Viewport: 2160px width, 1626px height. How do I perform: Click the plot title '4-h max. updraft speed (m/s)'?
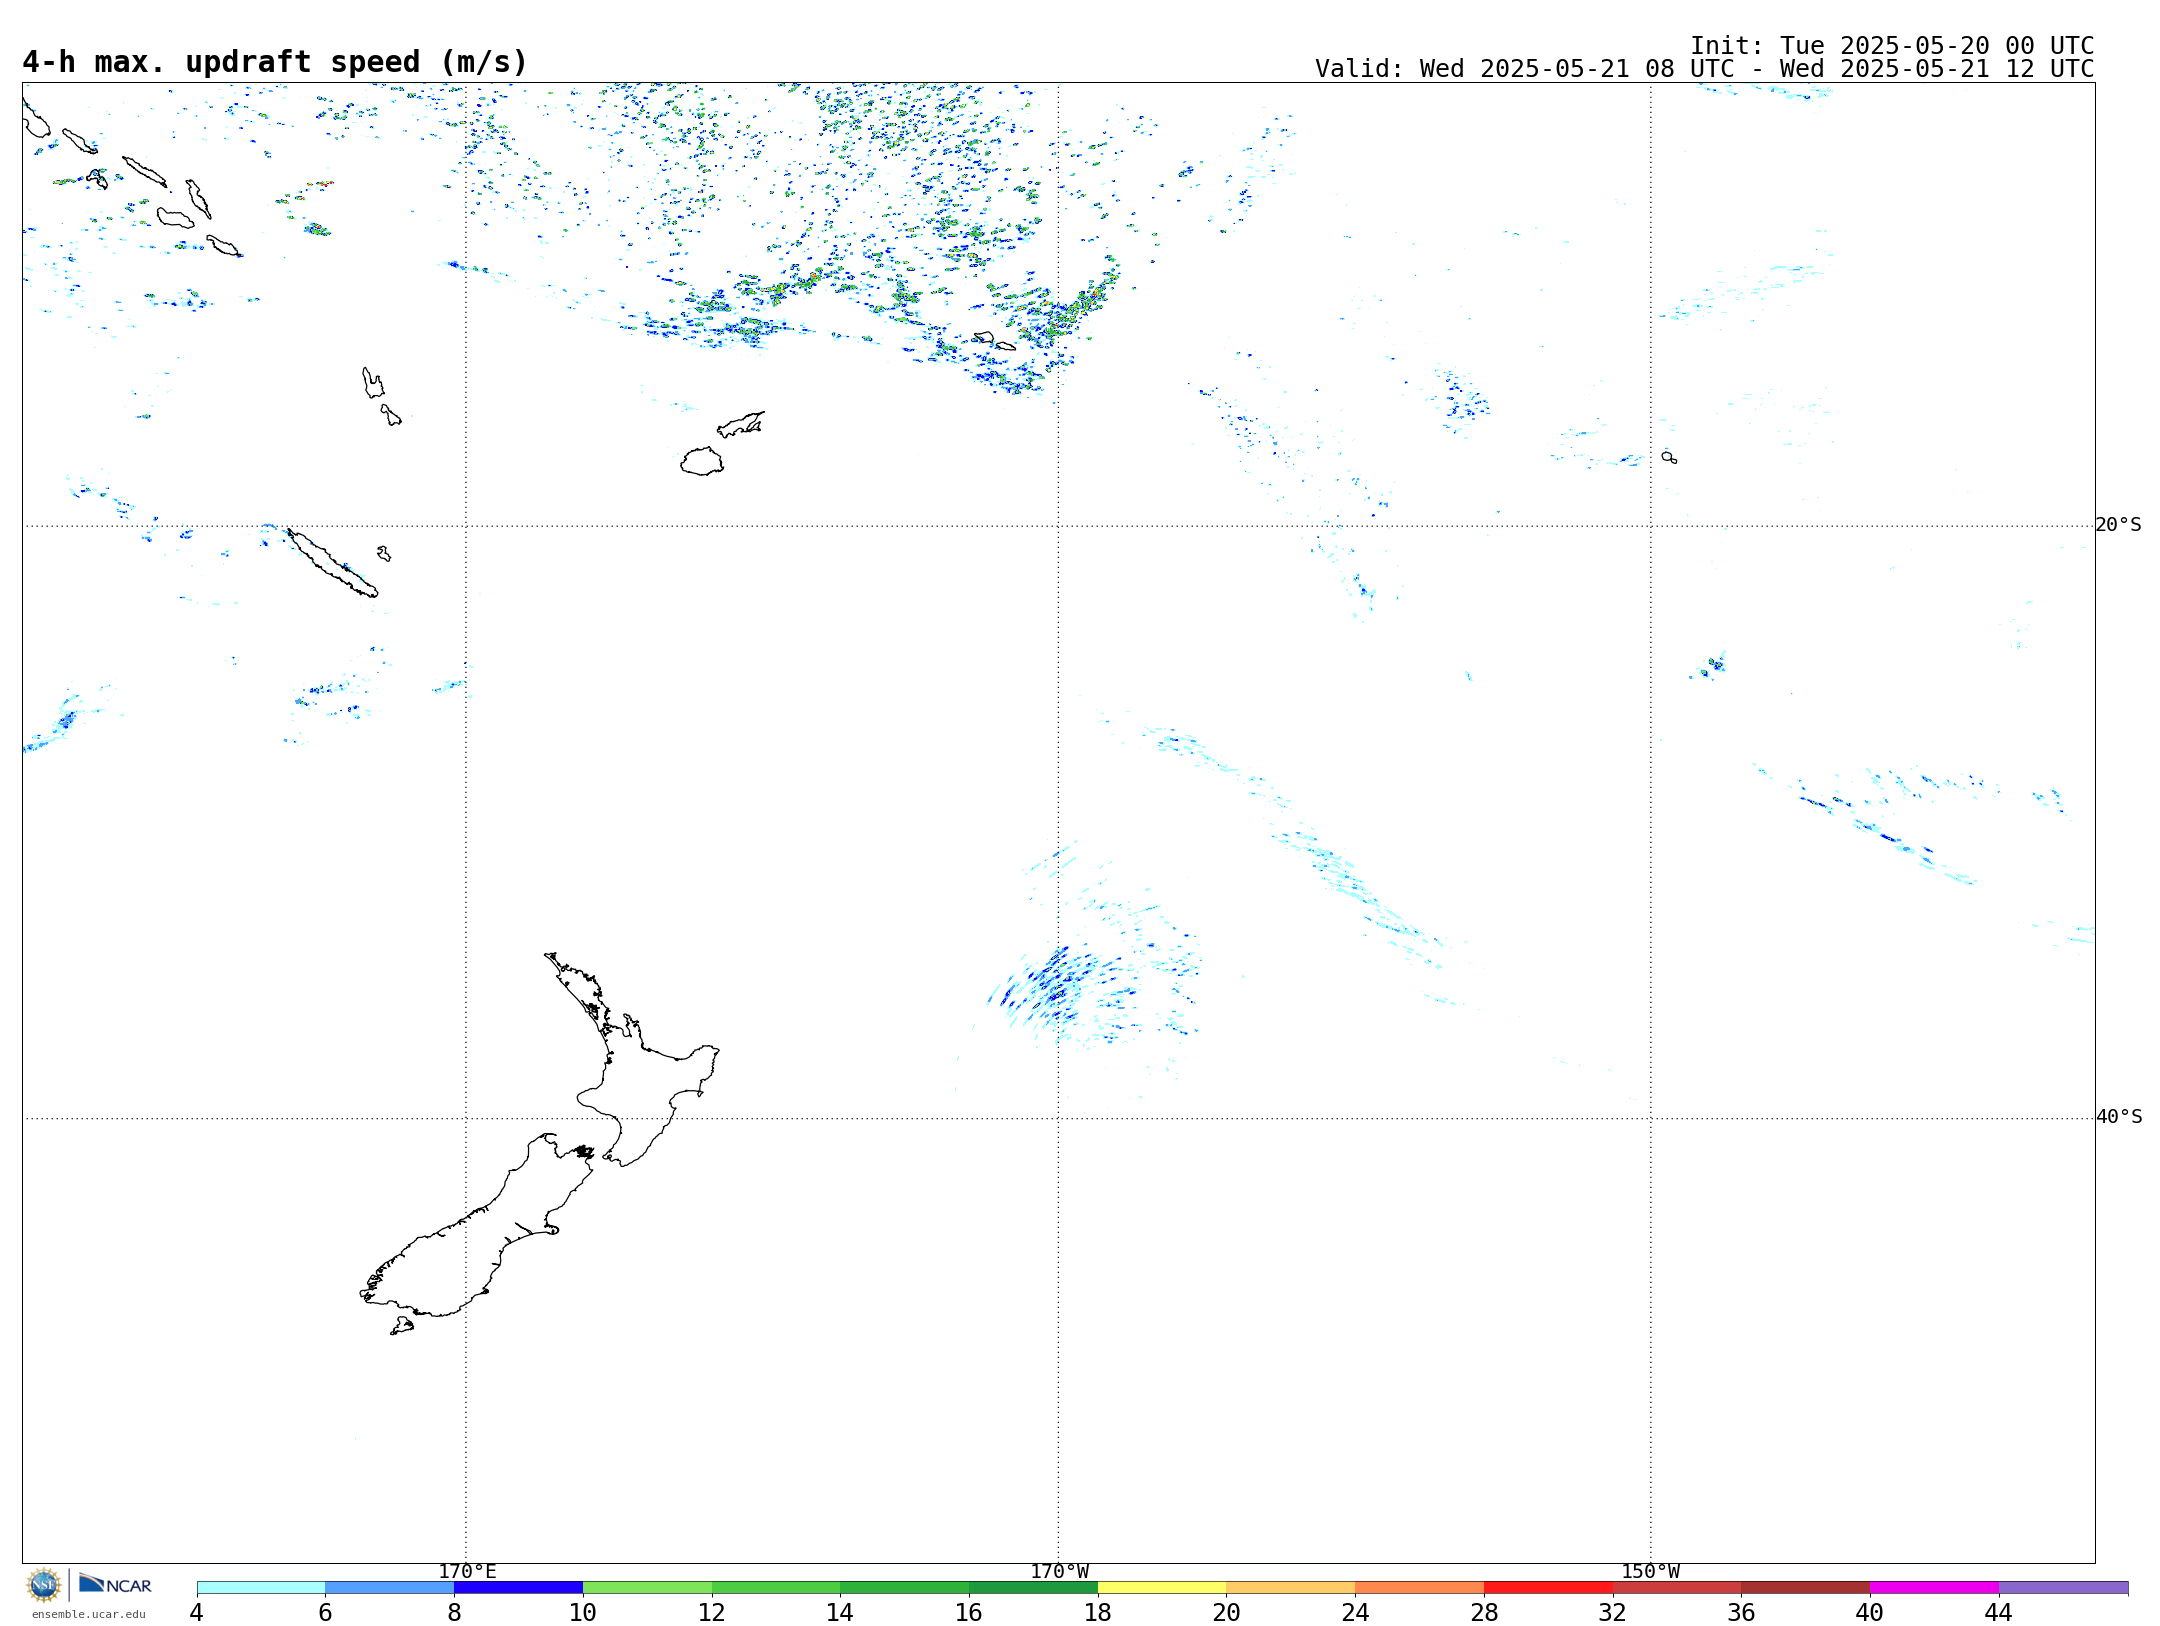coord(275,62)
